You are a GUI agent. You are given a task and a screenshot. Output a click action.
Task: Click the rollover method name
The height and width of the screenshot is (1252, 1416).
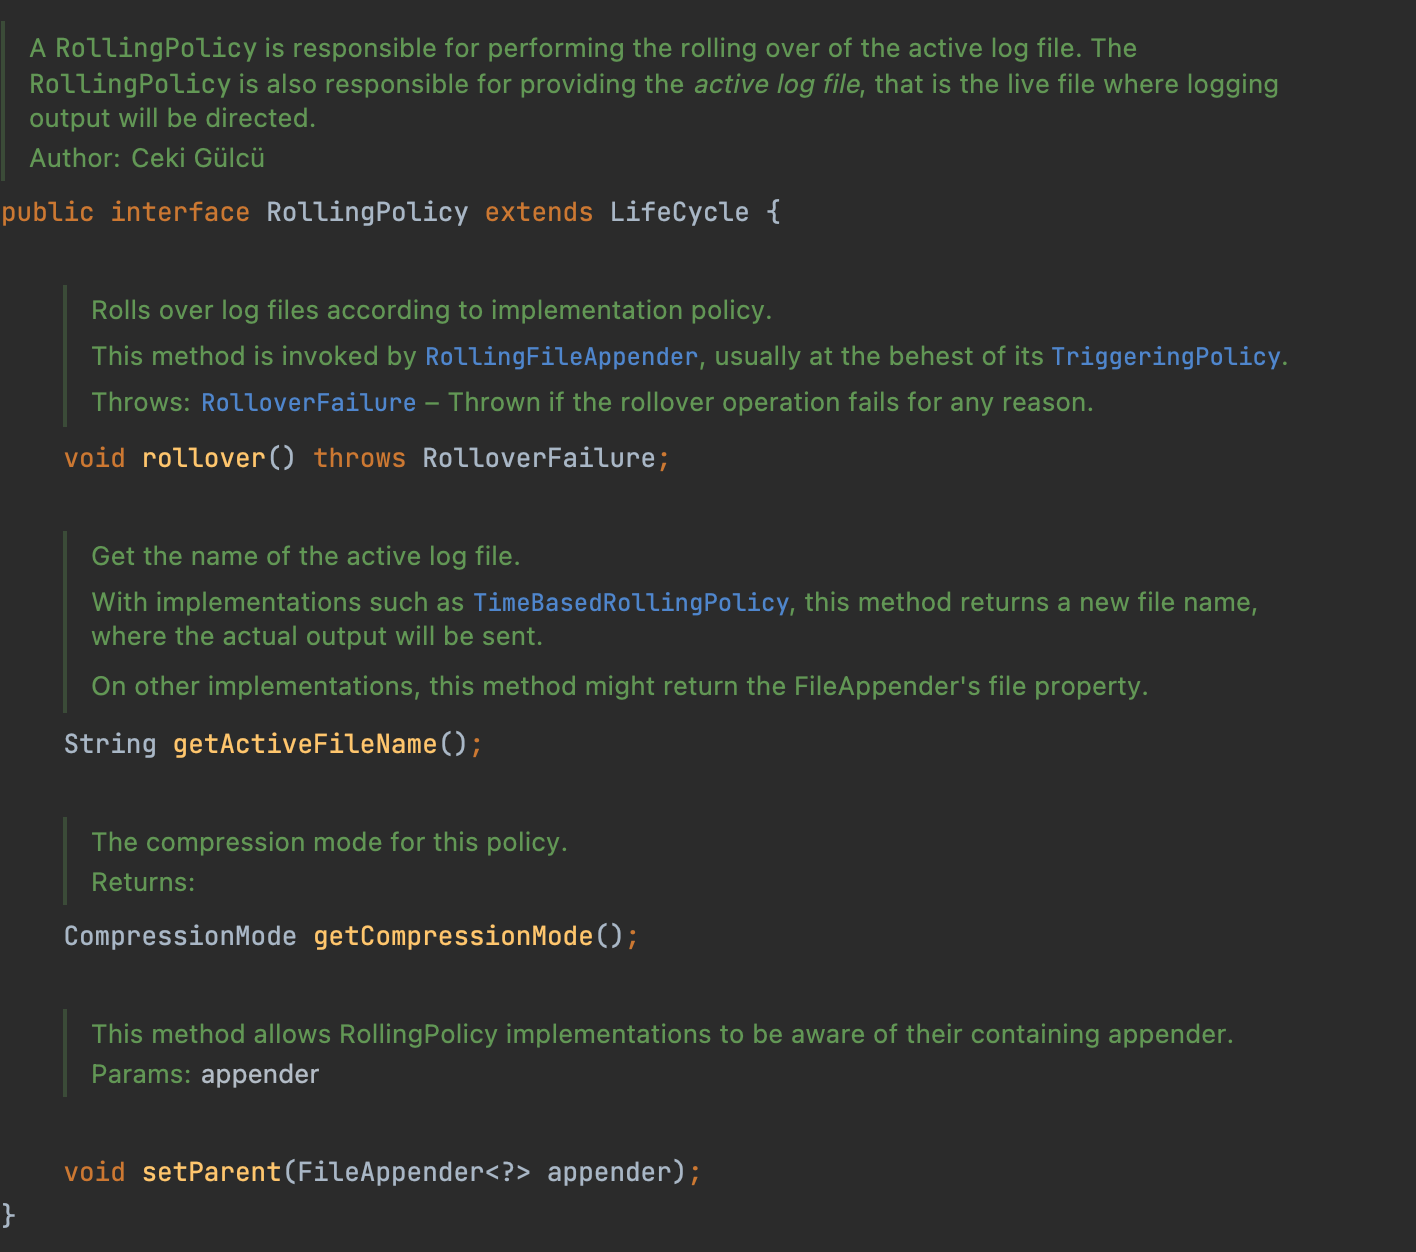click(204, 458)
